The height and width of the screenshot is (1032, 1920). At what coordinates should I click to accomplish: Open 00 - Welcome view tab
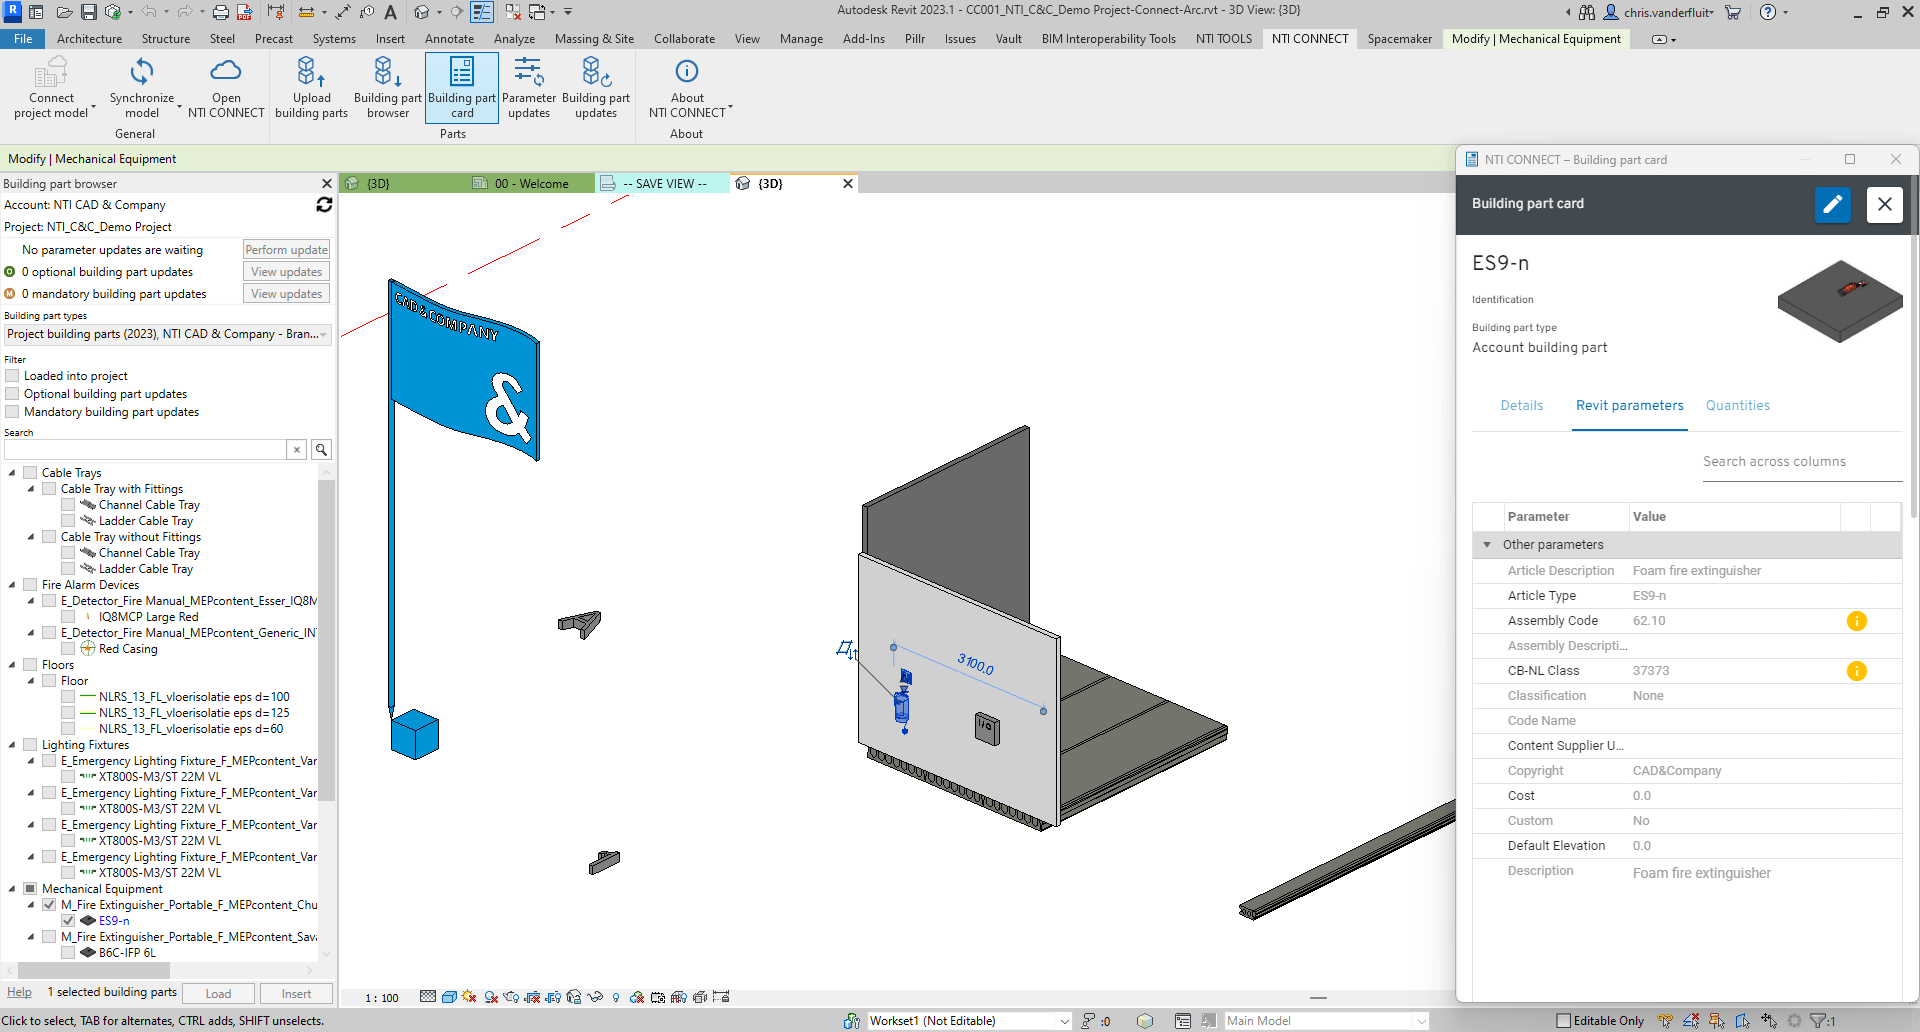point(531,184)
